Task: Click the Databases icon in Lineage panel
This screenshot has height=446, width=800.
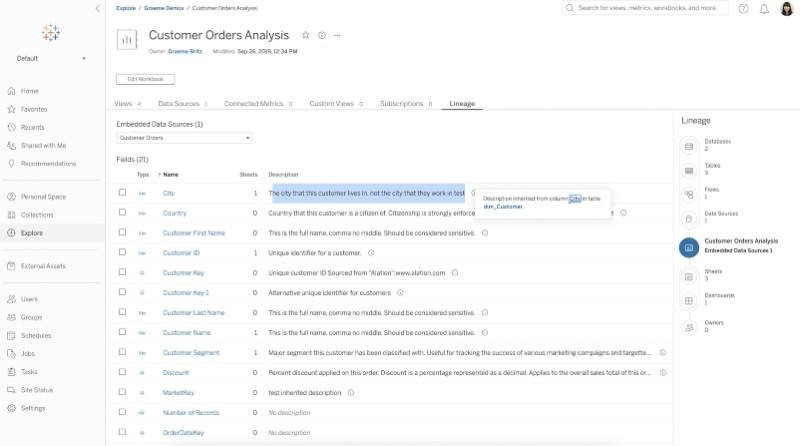Action: pos(688,146)
